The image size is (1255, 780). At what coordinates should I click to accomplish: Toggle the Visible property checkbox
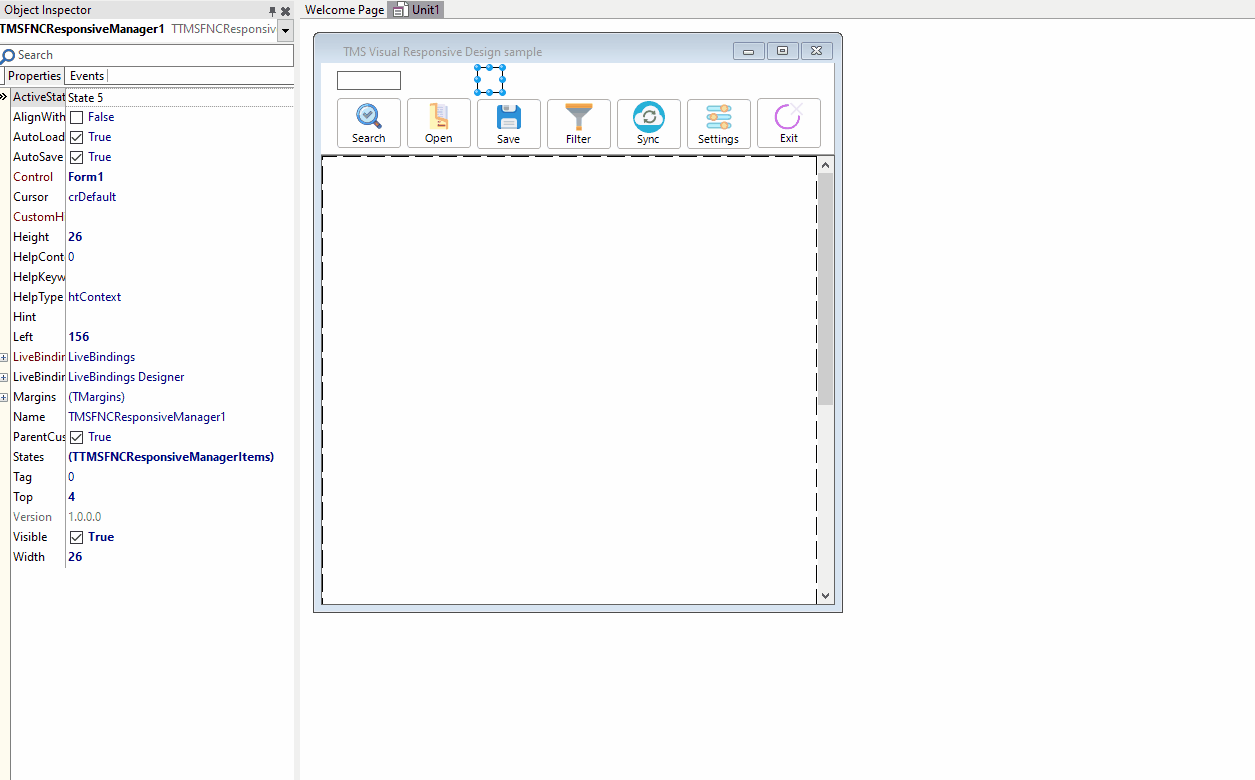(x=76, y=537)
